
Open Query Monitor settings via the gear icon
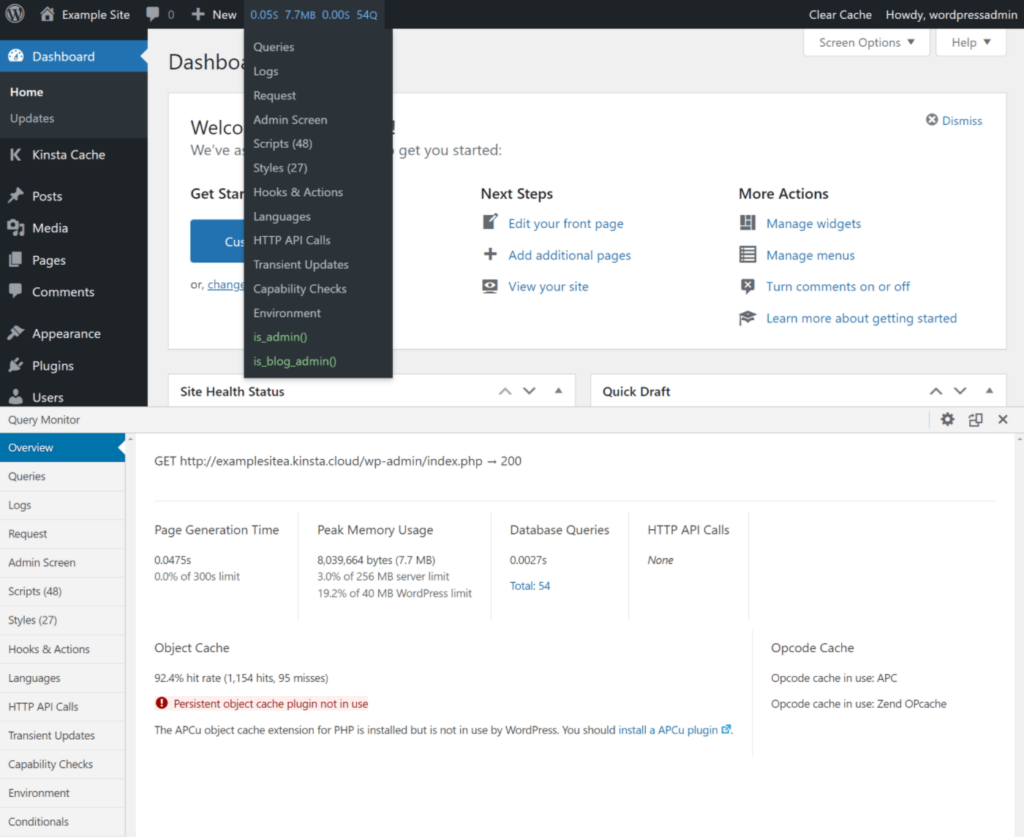947,419
